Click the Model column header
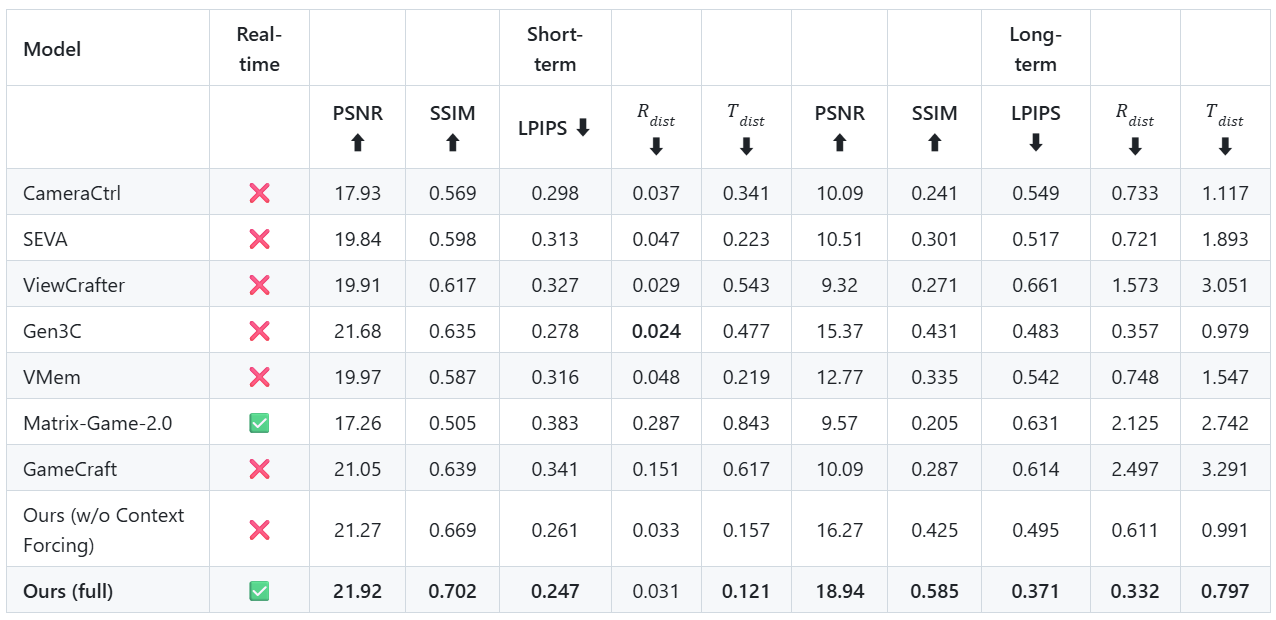The height and width of the screenshot is (620, 1276). click(x=52, y=49)
